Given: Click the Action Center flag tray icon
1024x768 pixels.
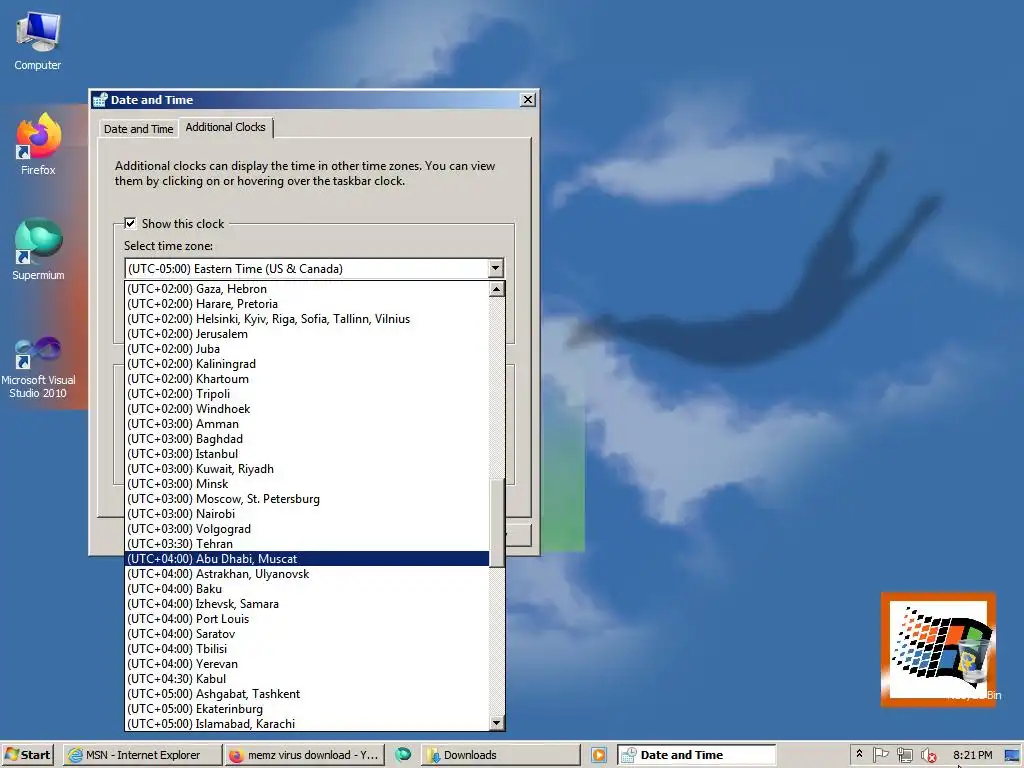Looking at the screenshot, I should [x=880, y=754].
